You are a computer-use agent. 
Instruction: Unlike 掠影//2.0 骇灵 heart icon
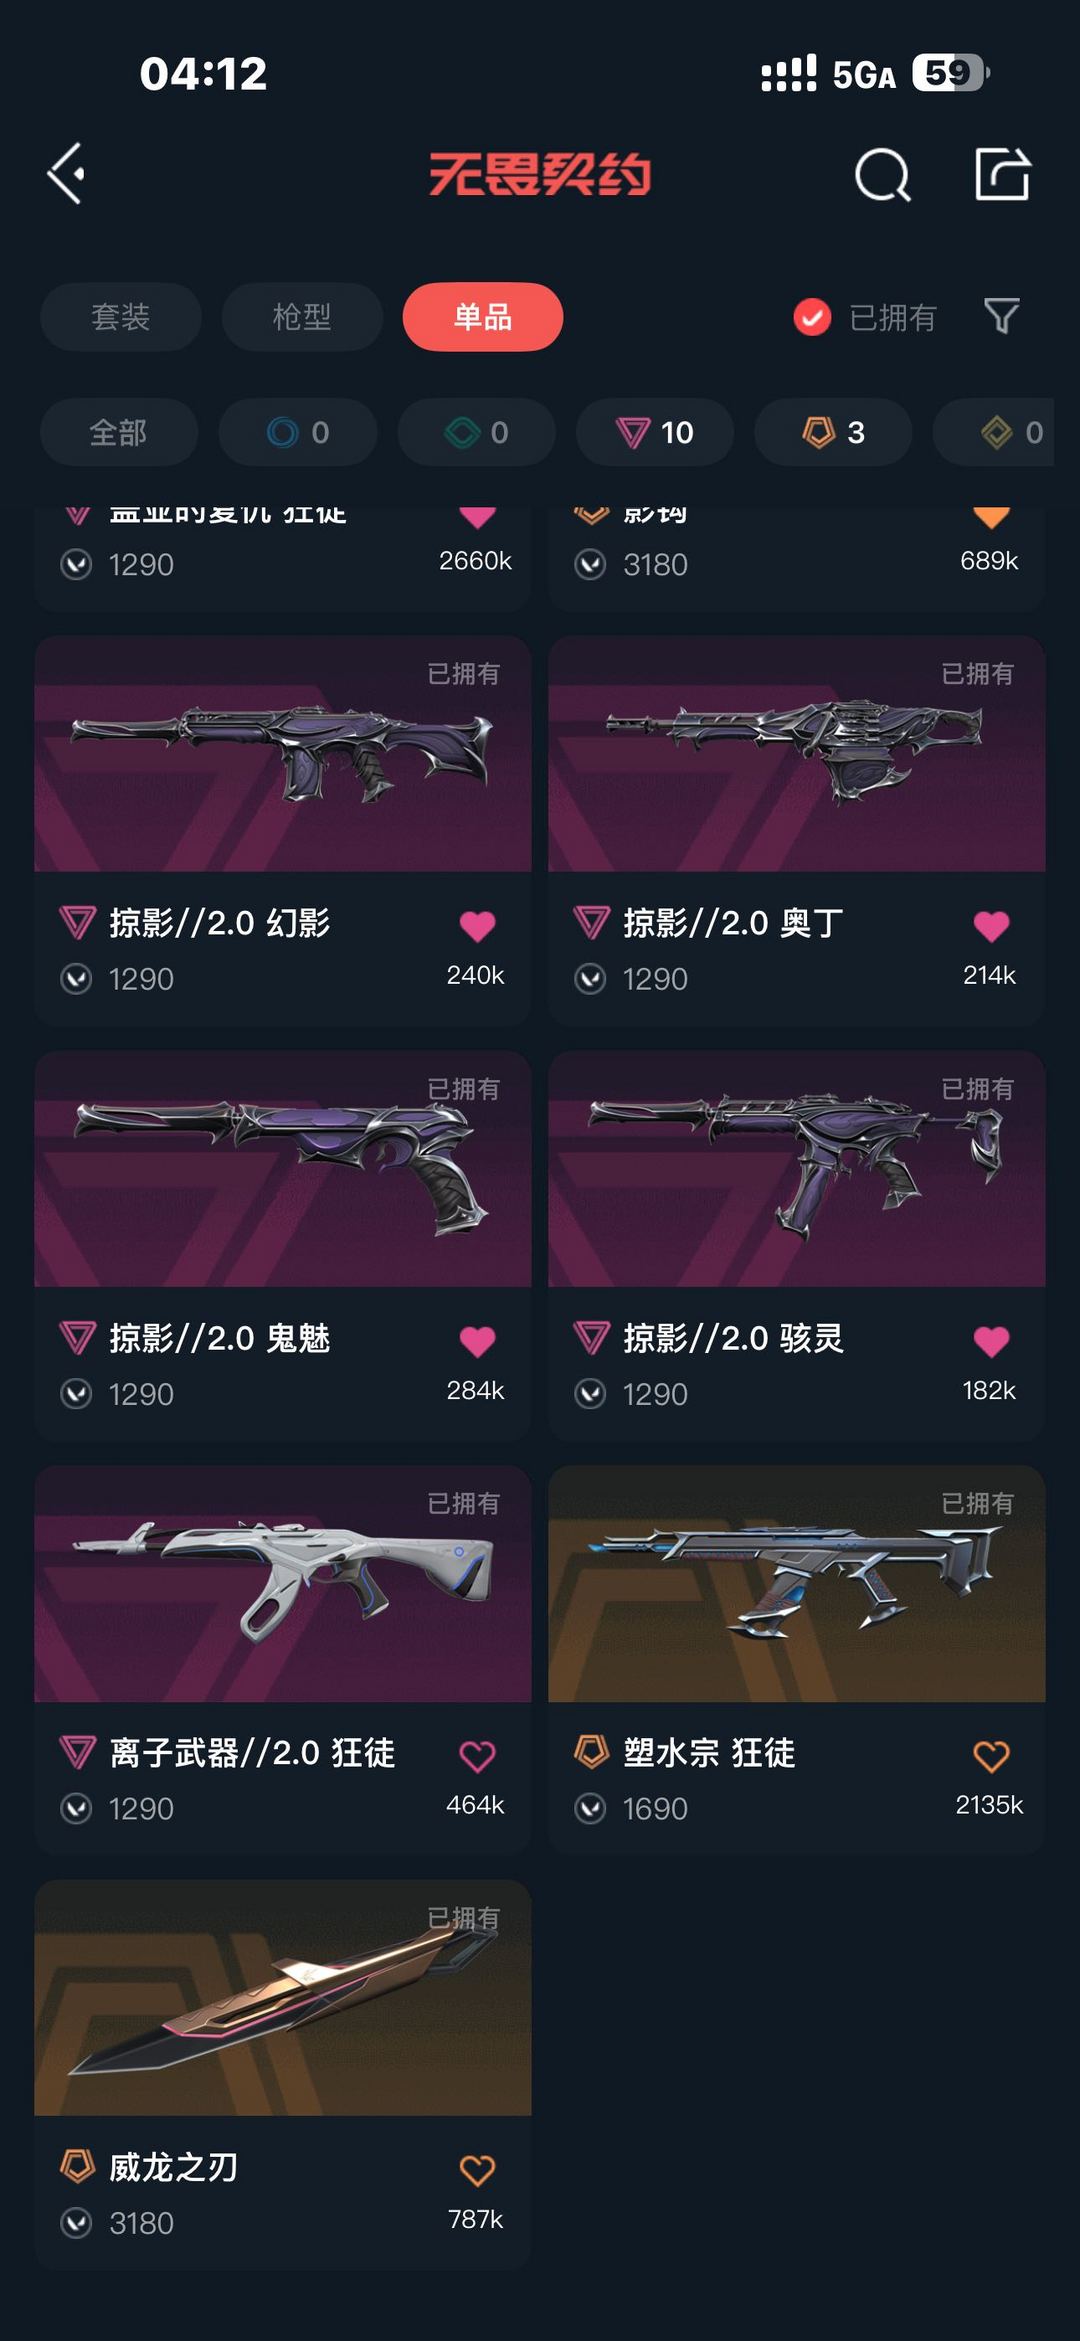click(x=991, y=1341)
